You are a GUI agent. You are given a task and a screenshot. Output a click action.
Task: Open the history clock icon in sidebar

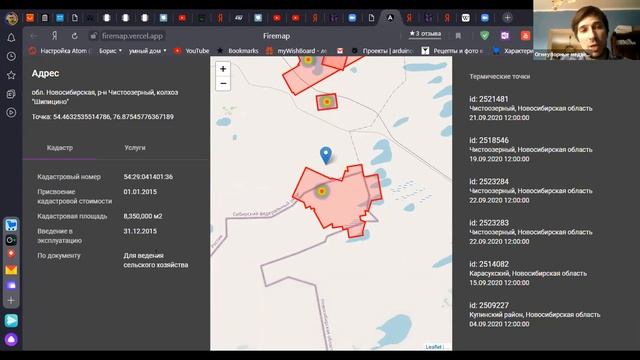tap(11, 56)
